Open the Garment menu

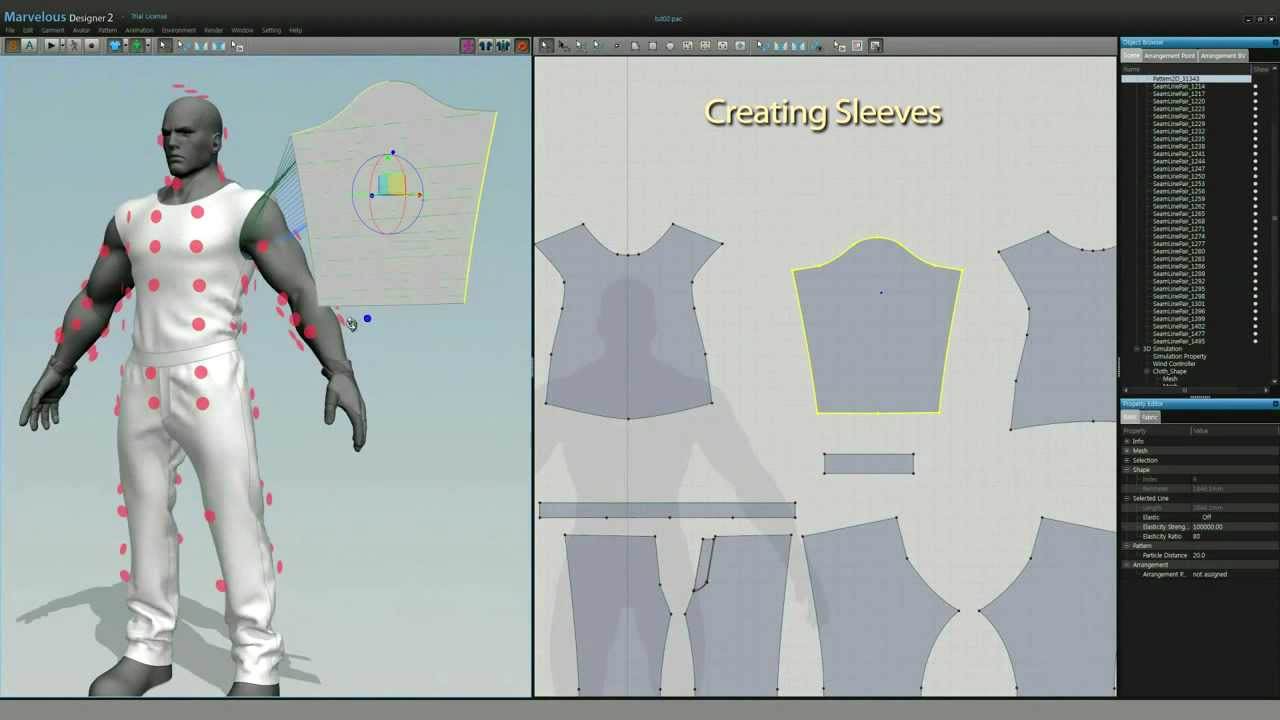52,30
